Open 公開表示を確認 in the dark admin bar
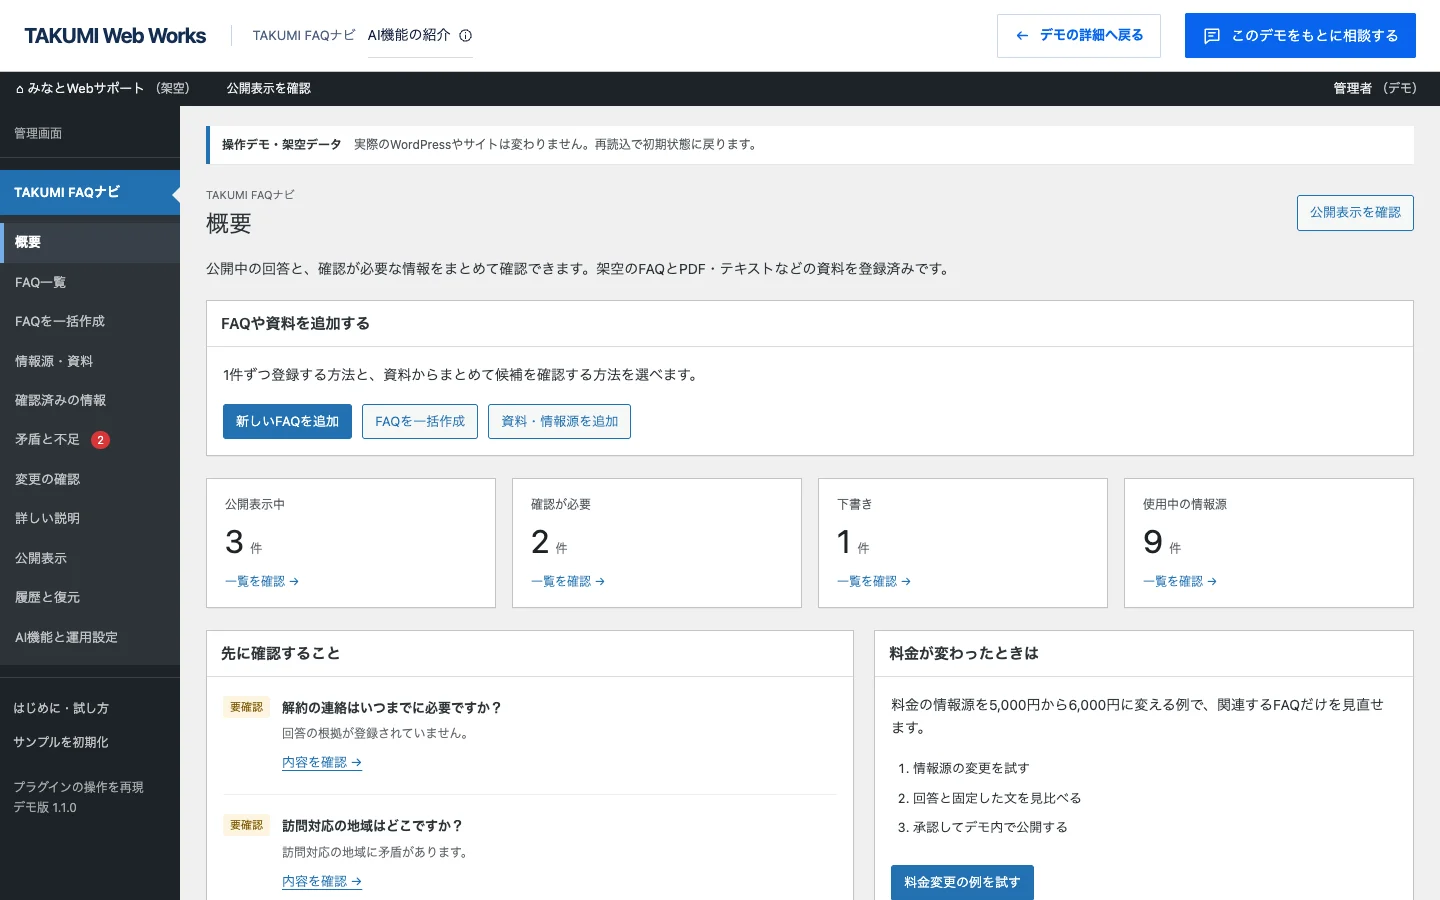The height and width of the screenshot is (900, 1440). 268,89
